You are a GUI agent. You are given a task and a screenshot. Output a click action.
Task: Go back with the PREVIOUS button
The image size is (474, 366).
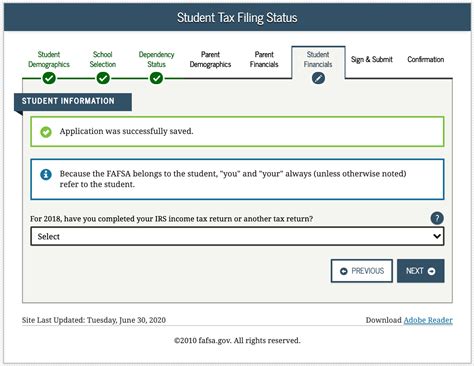[x=362, y=271]
